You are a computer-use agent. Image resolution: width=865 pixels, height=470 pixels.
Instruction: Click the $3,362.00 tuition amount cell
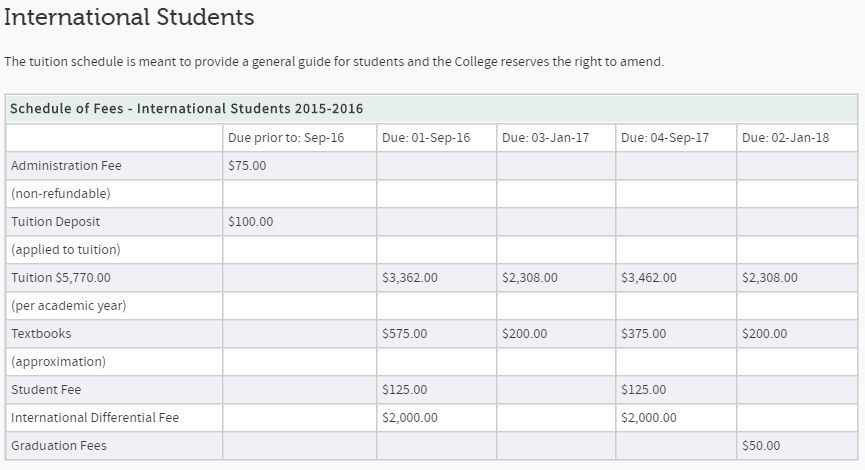[409, 278]
